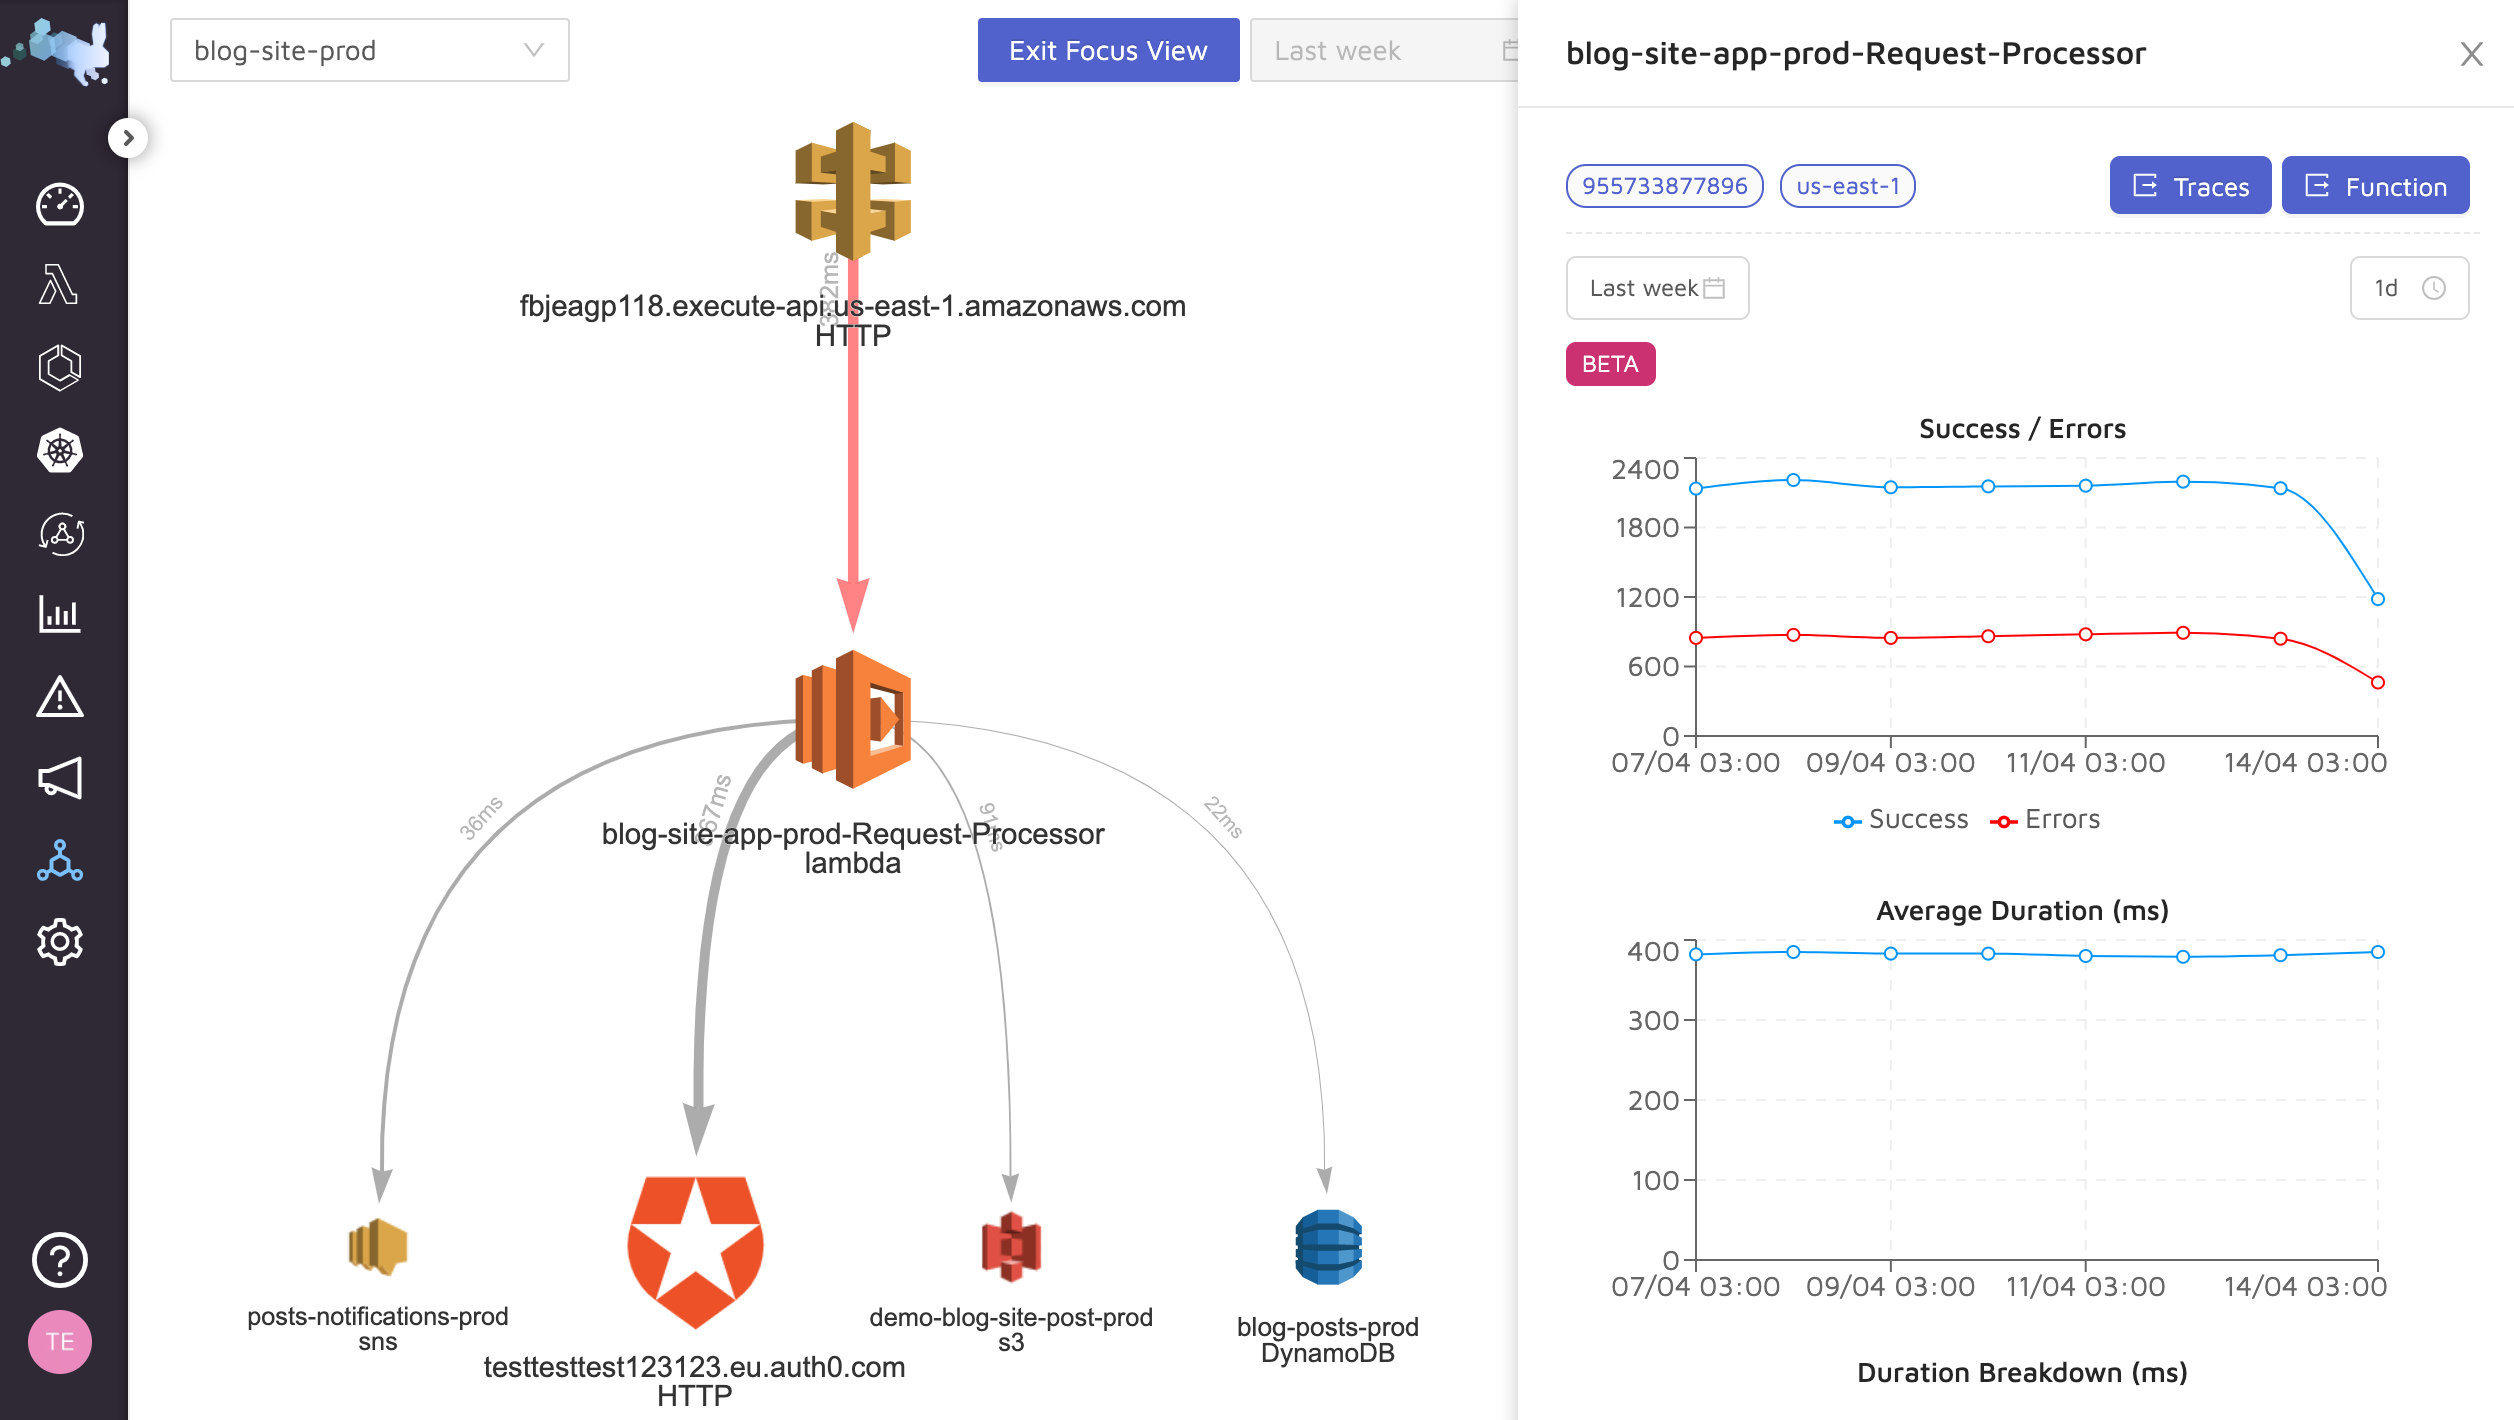Open the settings gear sidebar icon
The height and width of the screenshot is (1420, 2514).
59,942
